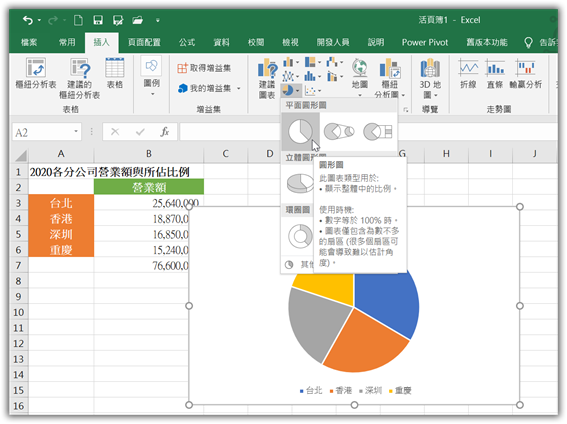Switch to the 資料 tab

221,42
